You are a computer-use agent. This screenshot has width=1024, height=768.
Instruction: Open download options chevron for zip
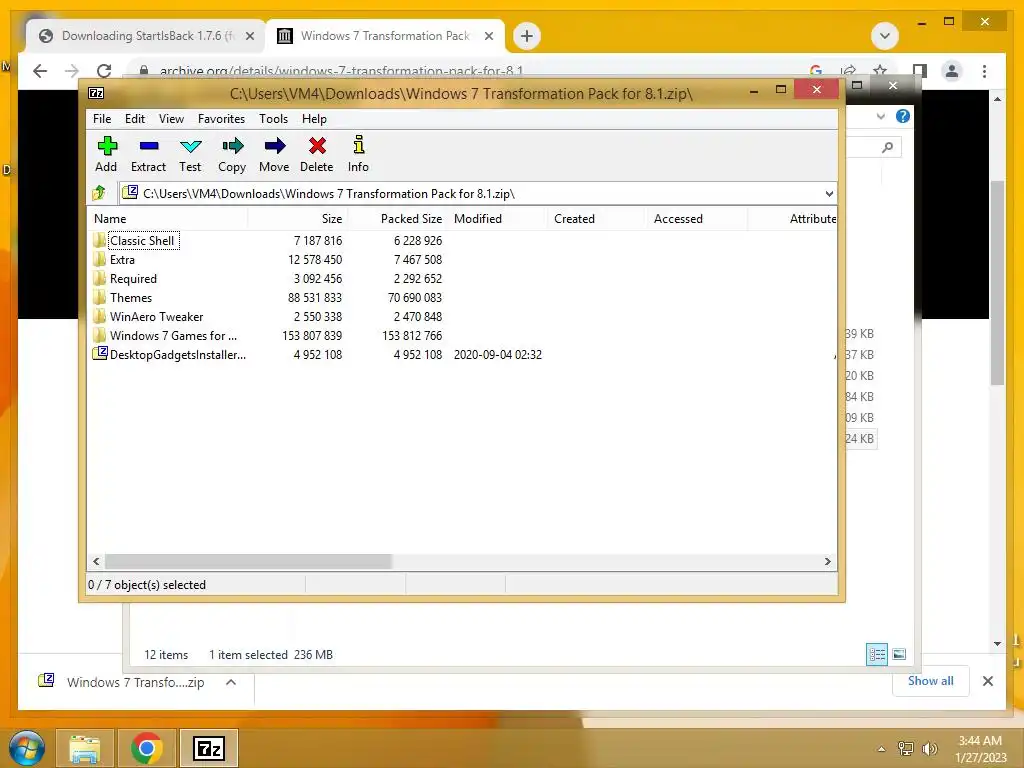231,682
